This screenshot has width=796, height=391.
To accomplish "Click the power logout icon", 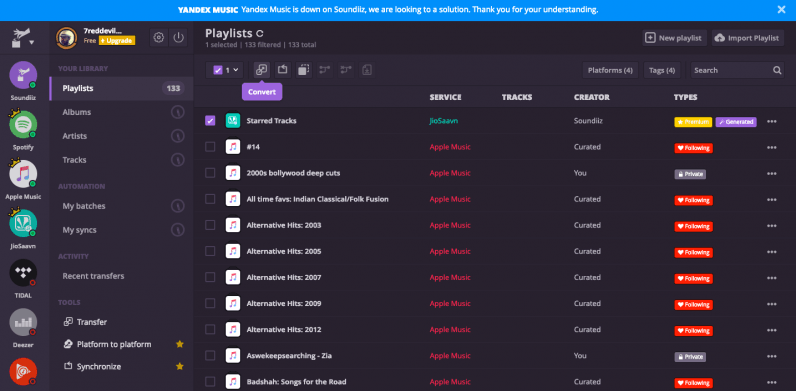I will click(178, 38).
